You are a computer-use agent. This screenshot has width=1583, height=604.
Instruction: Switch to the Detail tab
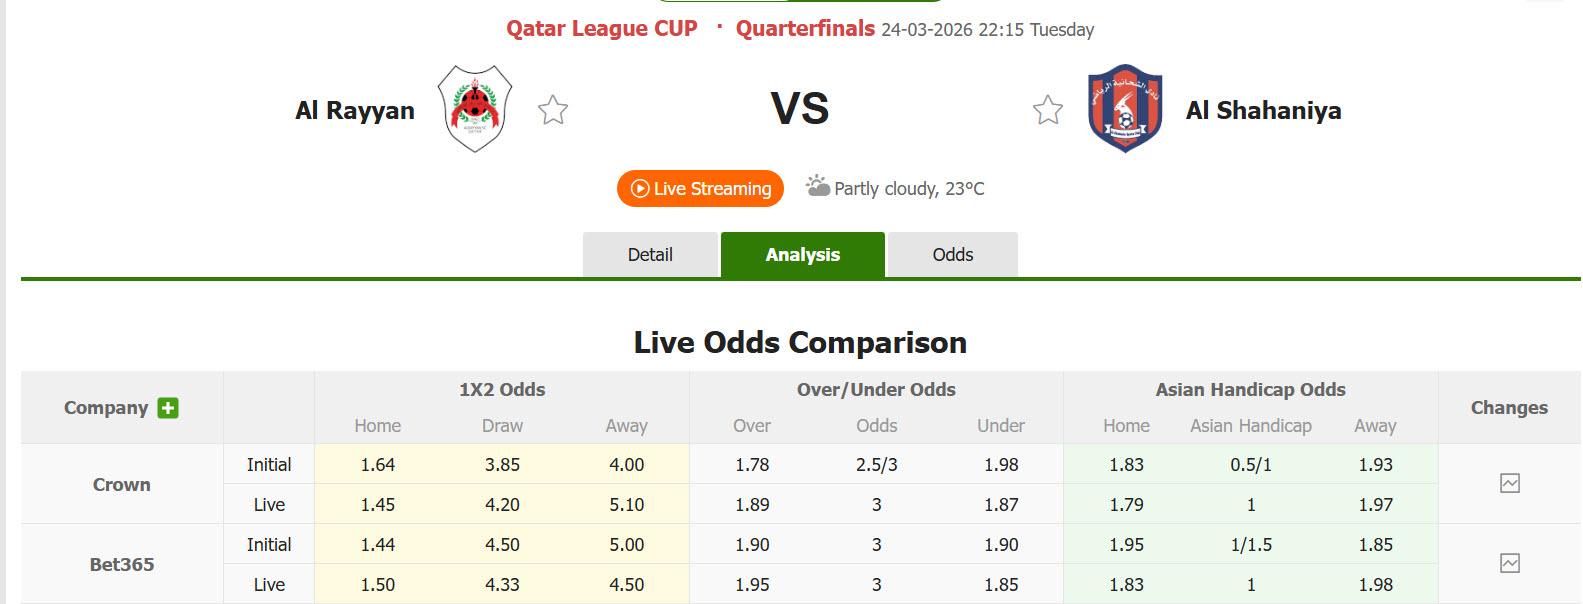pos(650,255)
